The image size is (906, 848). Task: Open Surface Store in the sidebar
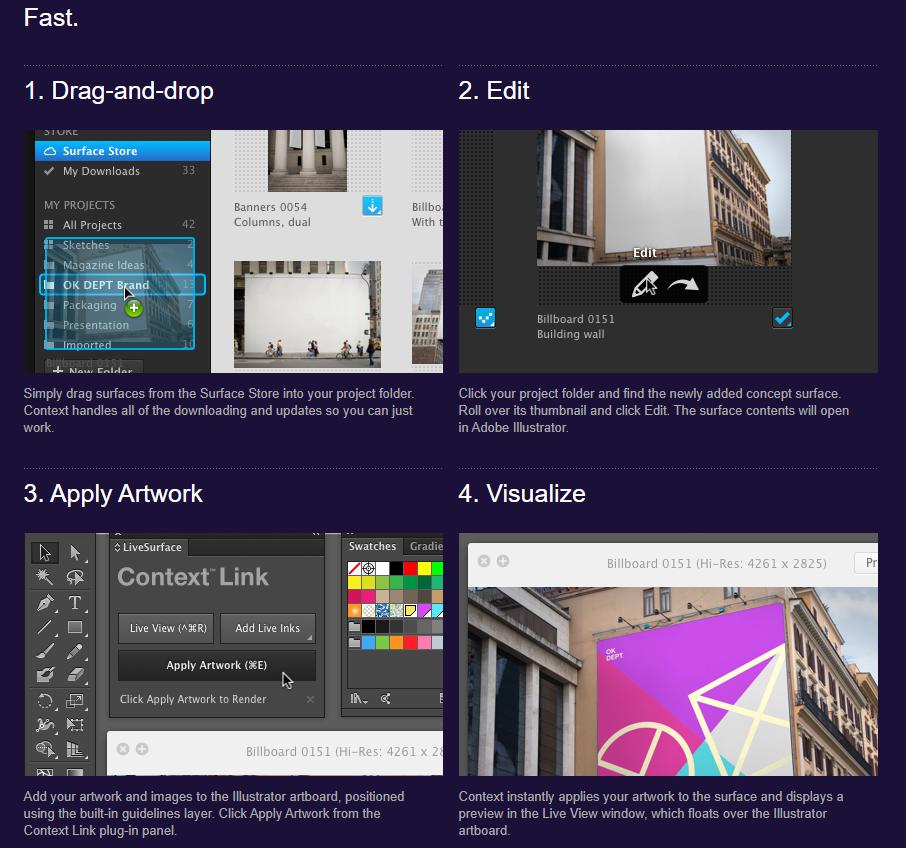(122, 151)
